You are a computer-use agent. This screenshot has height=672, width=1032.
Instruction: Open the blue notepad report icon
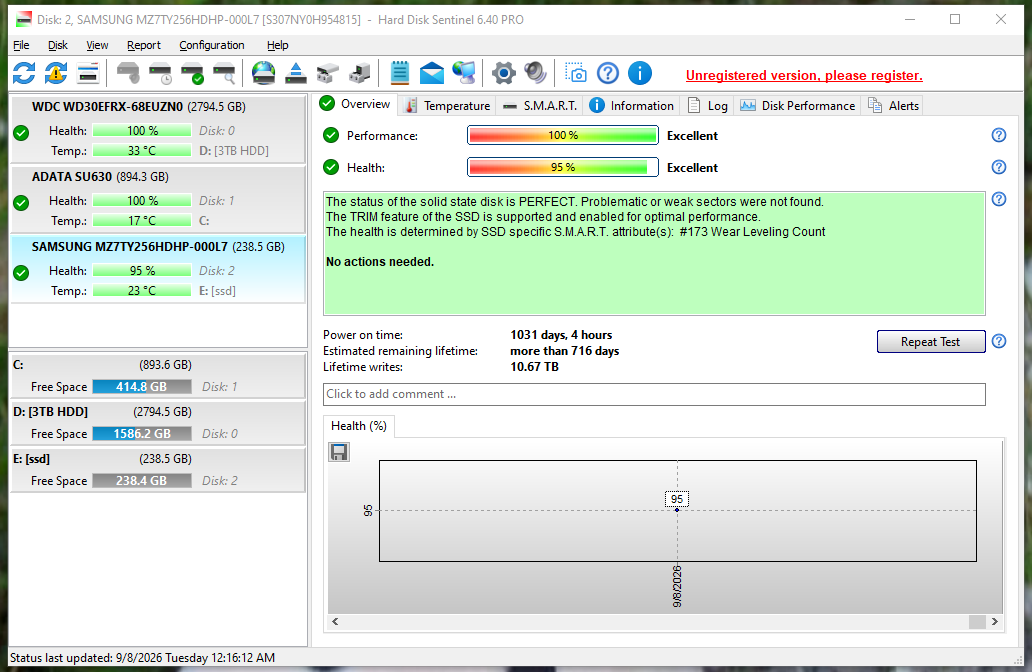pos(400,73)
